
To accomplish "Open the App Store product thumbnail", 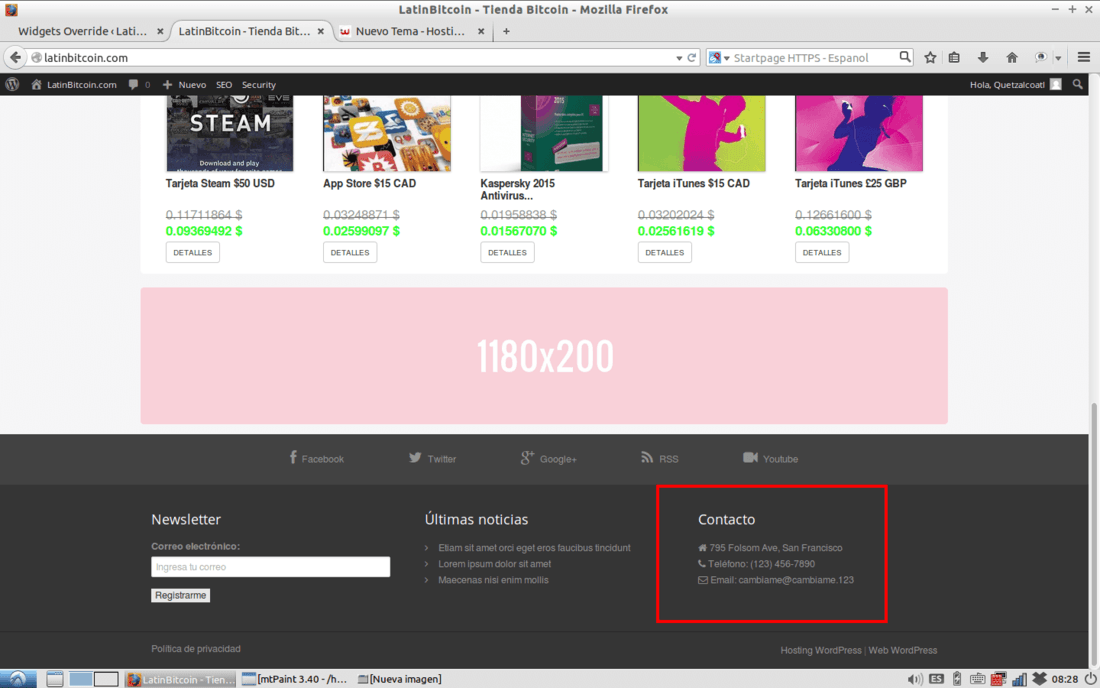I will [x=387, y=133].
